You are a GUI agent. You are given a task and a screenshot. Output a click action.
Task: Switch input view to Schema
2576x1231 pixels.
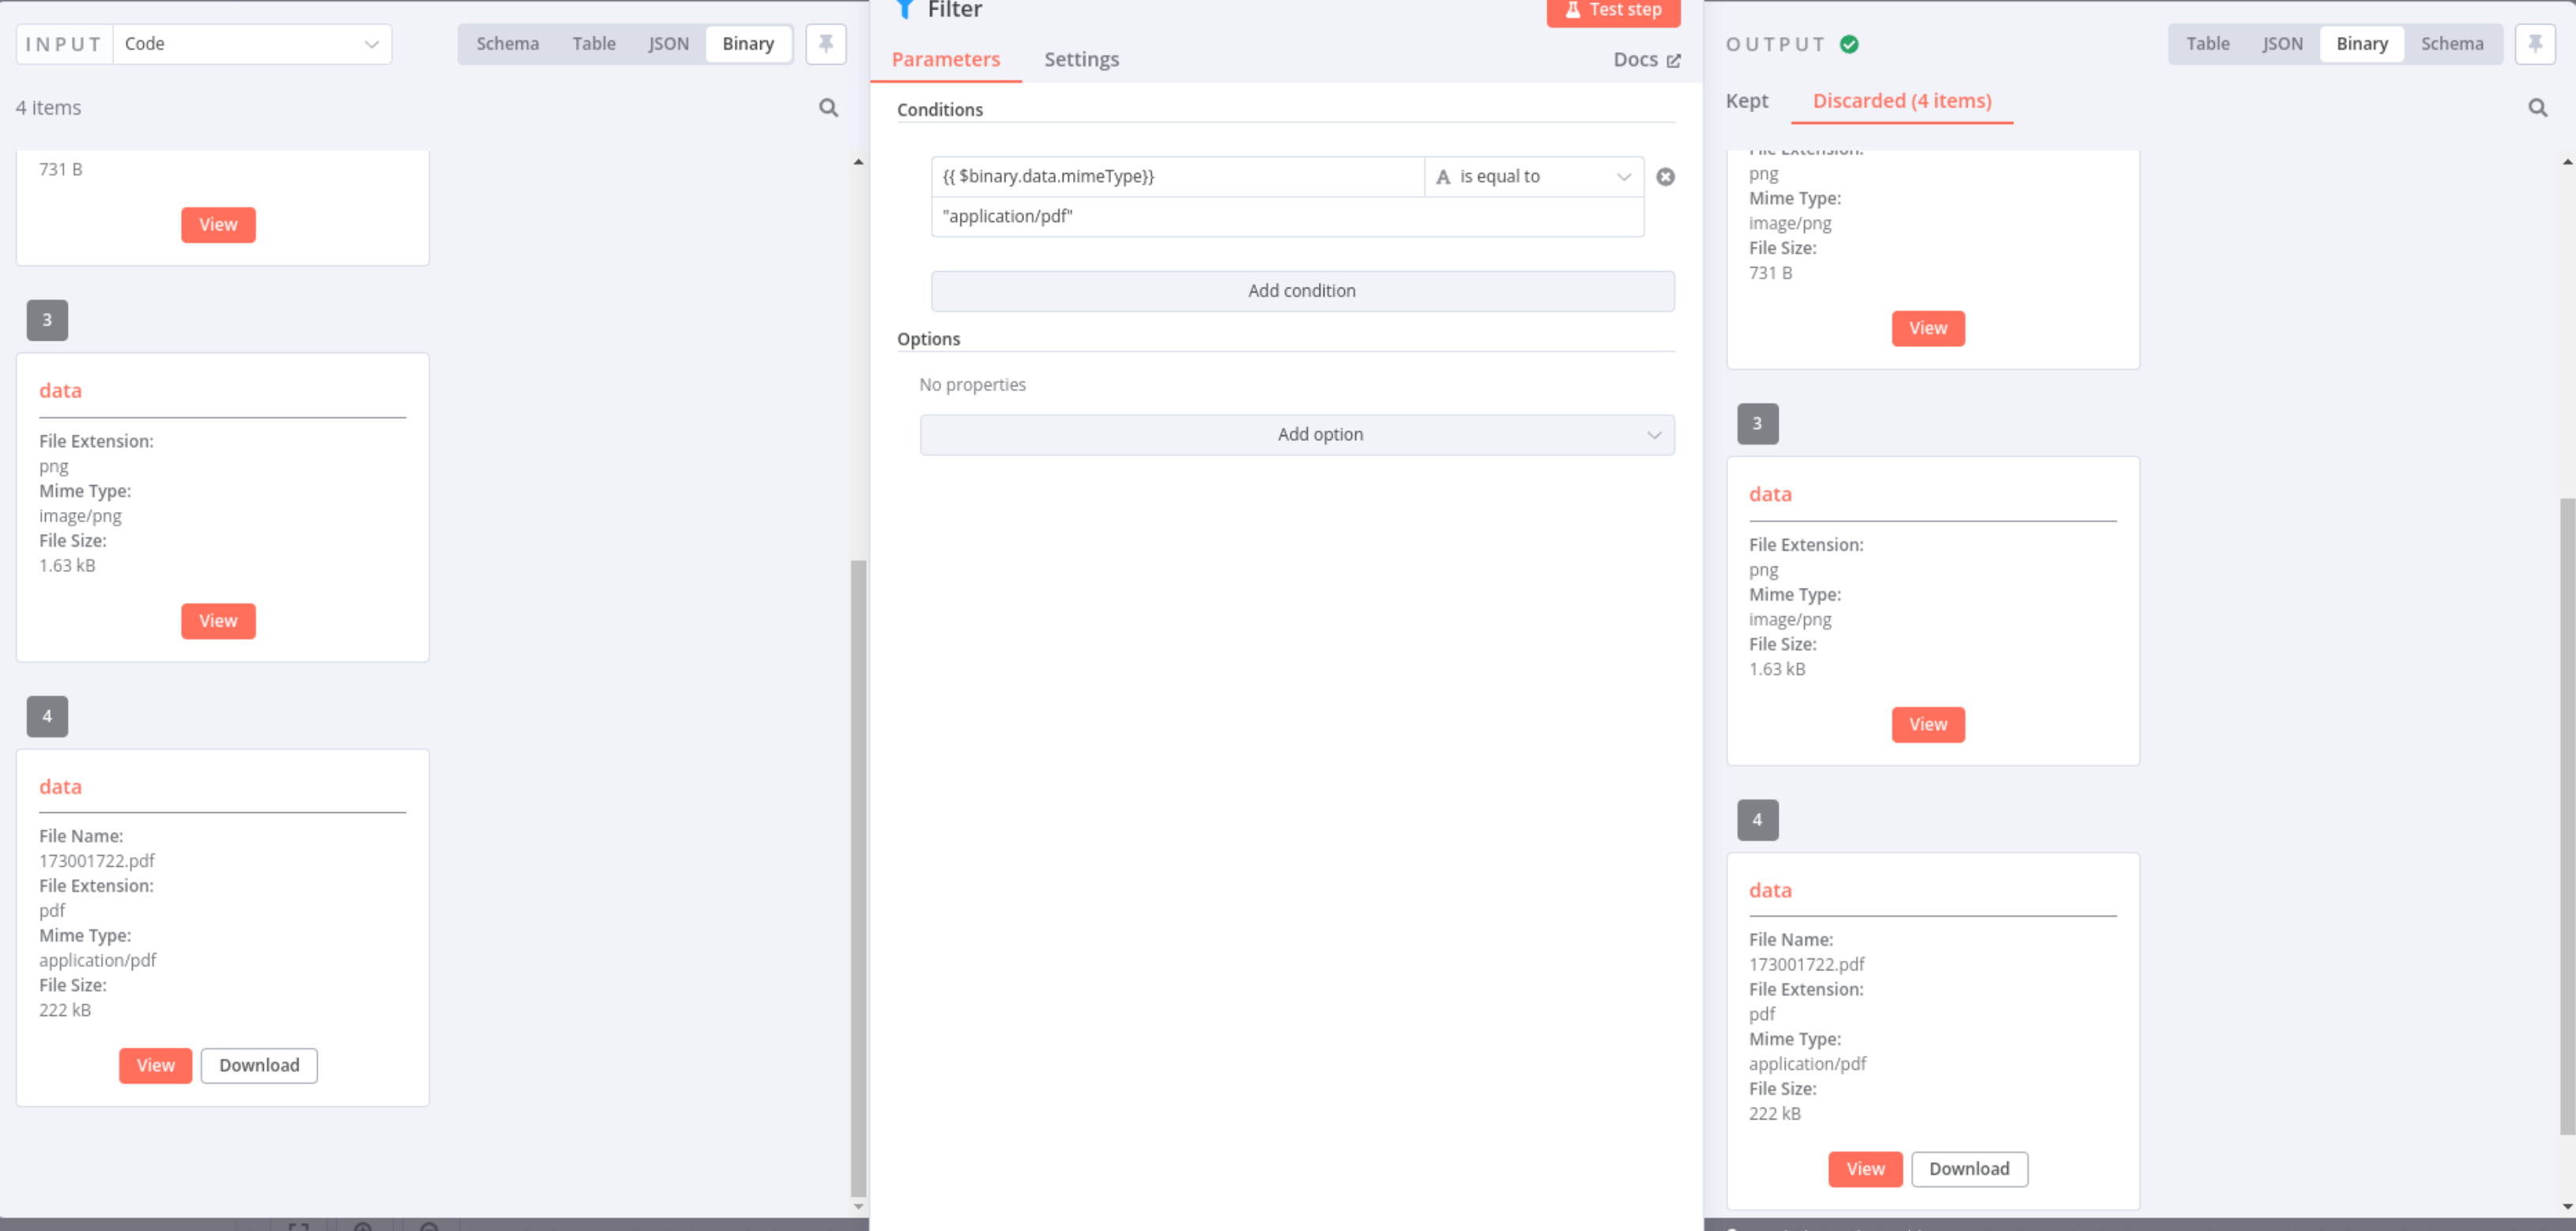[x=507, y=44]
